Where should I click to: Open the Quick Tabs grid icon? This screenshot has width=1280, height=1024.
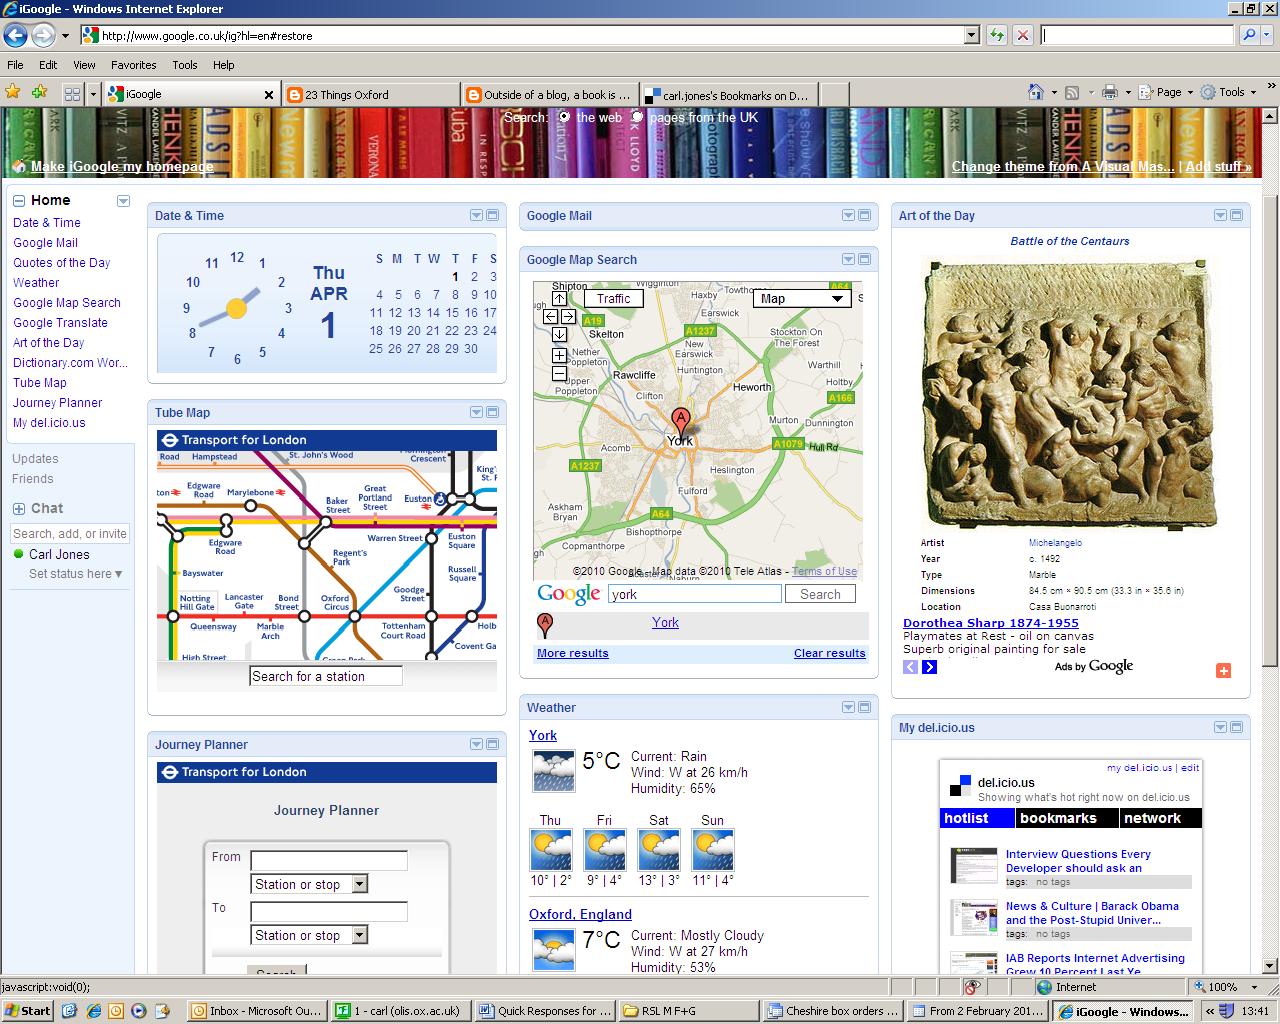[x=72, y=94]
